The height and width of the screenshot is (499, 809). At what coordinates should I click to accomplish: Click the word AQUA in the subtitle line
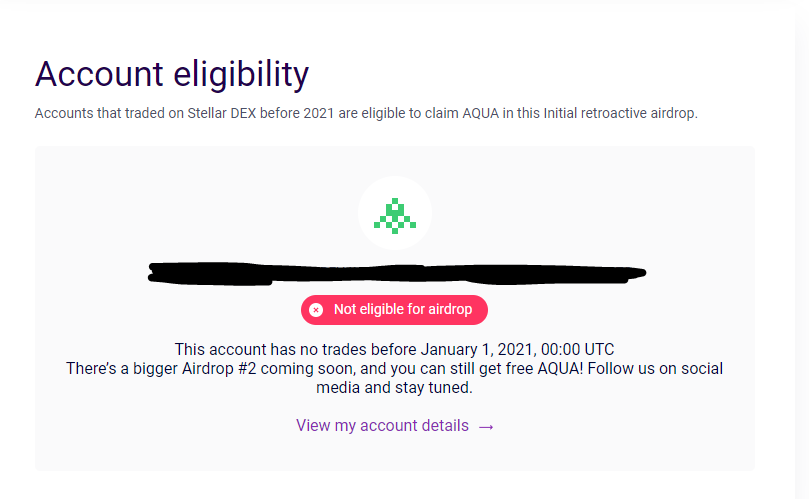tap(480, 113)
